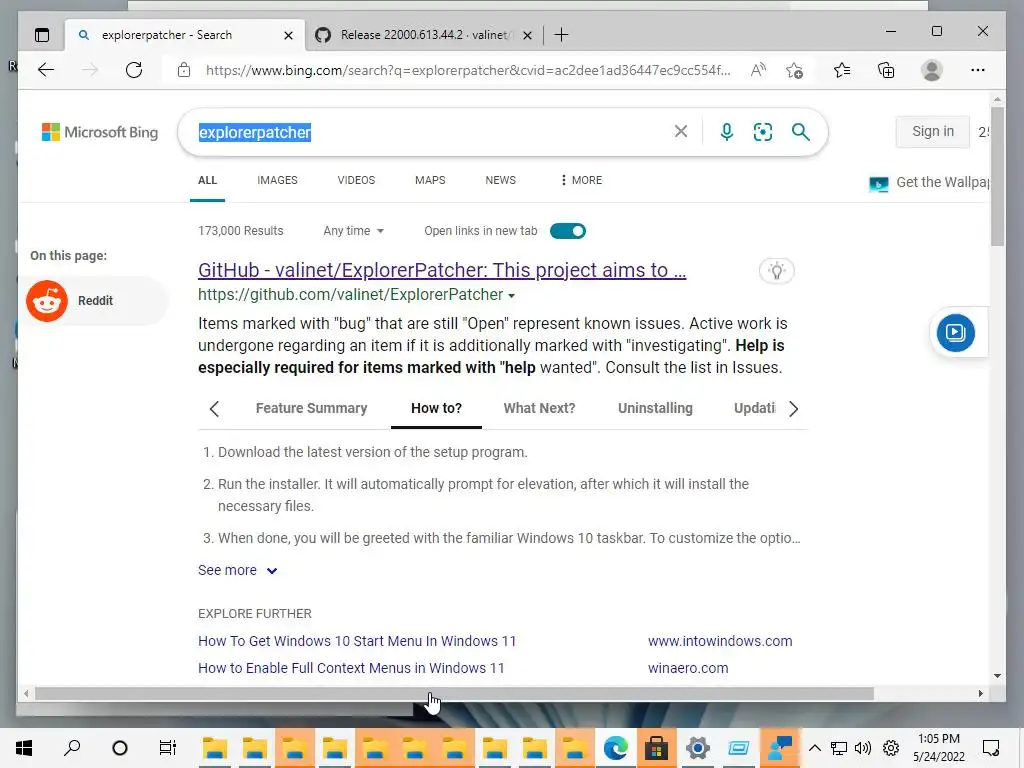Switch to the Release 22000.613.44.2 tab
The image size is (1024, 768).
pyautogui.click(x=424, y=35)
